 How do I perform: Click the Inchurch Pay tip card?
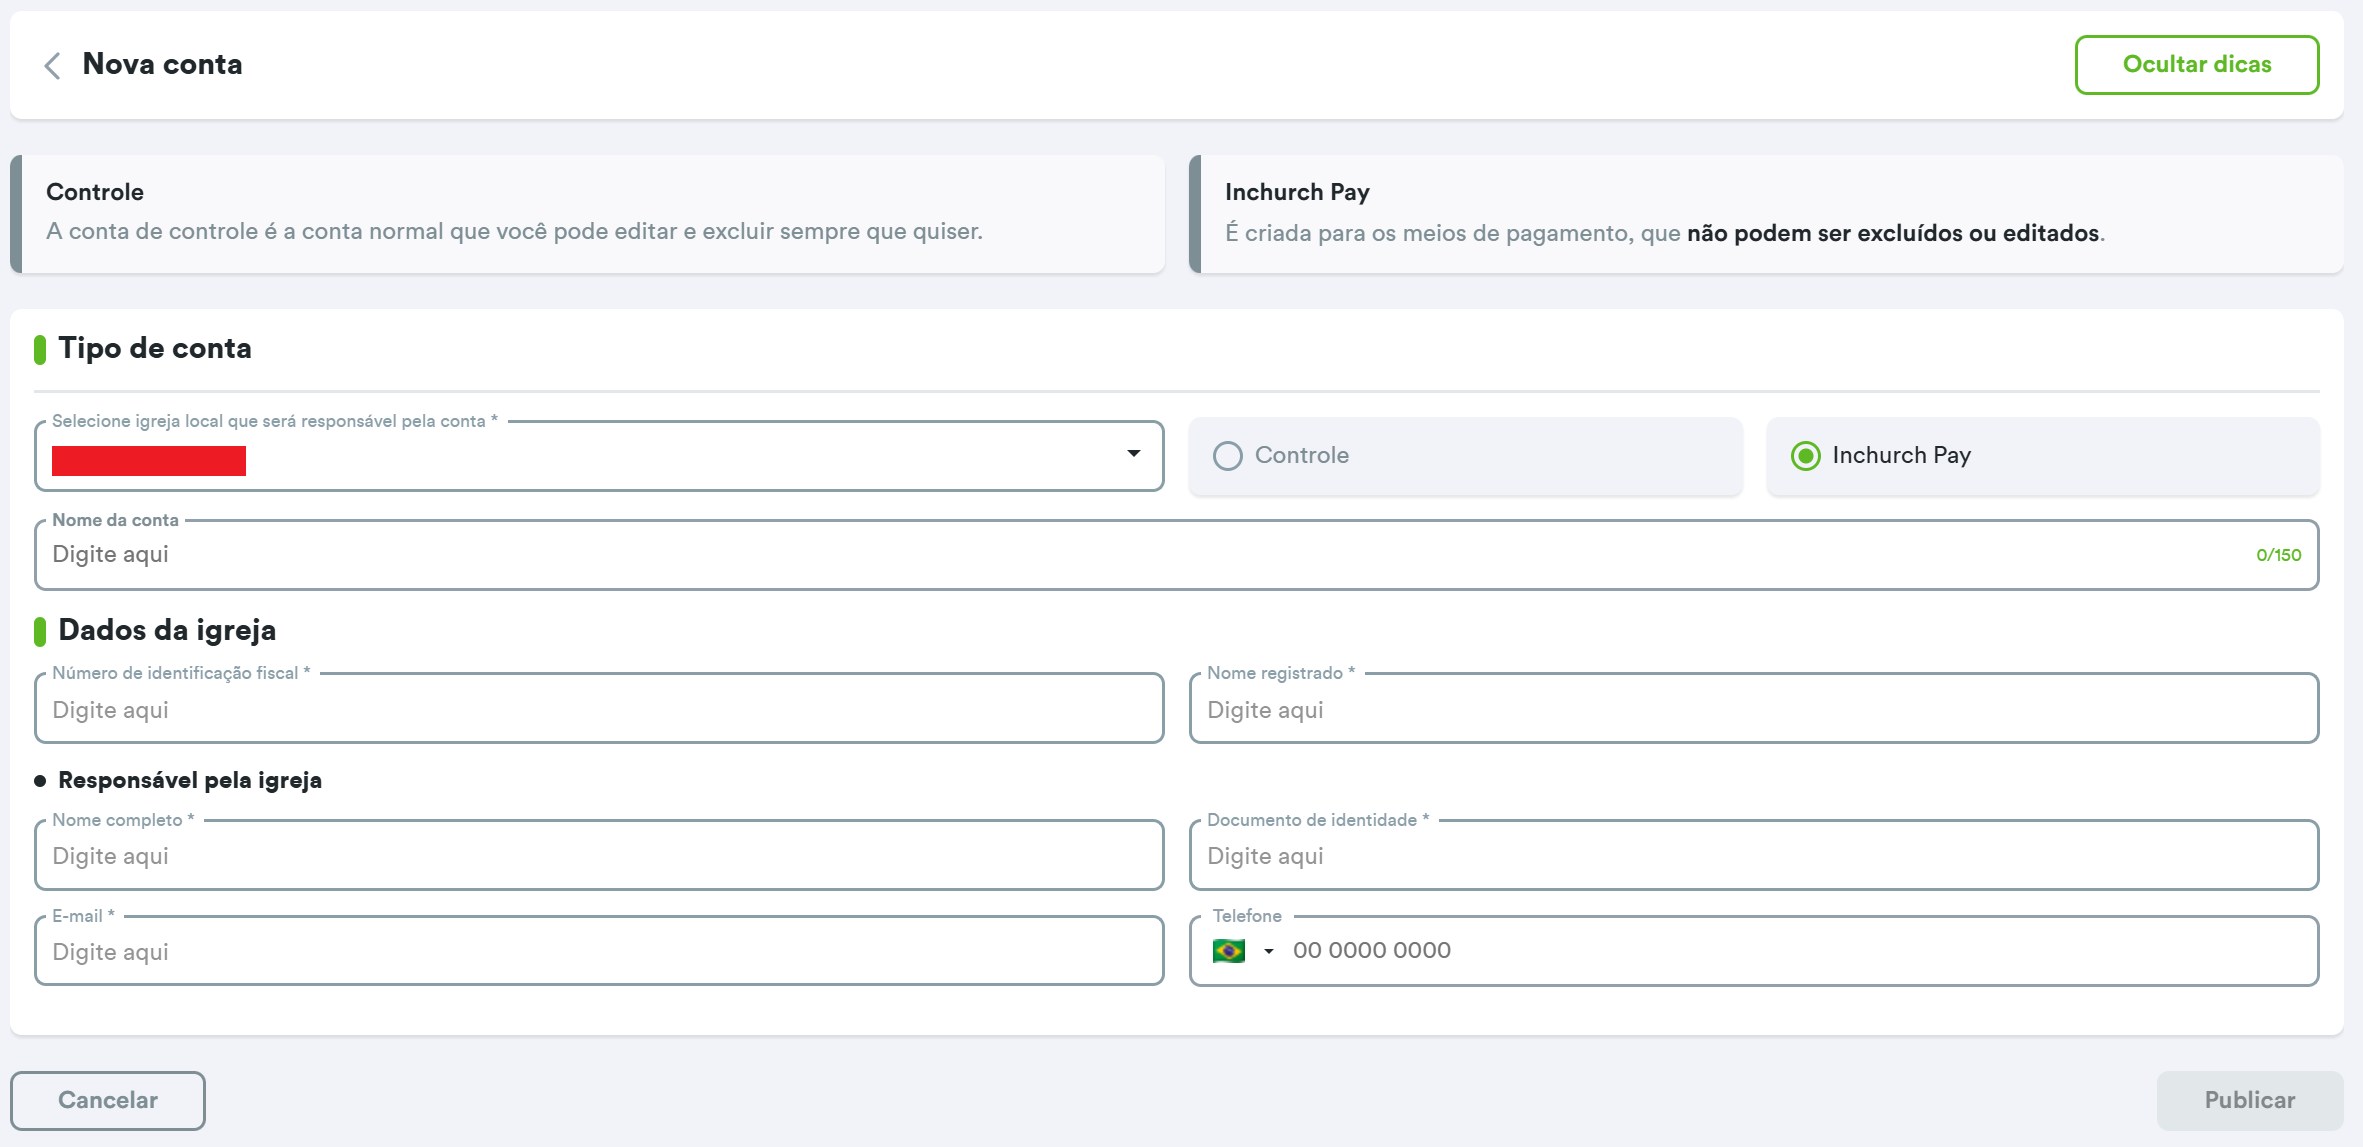(x=1766, y=213)
